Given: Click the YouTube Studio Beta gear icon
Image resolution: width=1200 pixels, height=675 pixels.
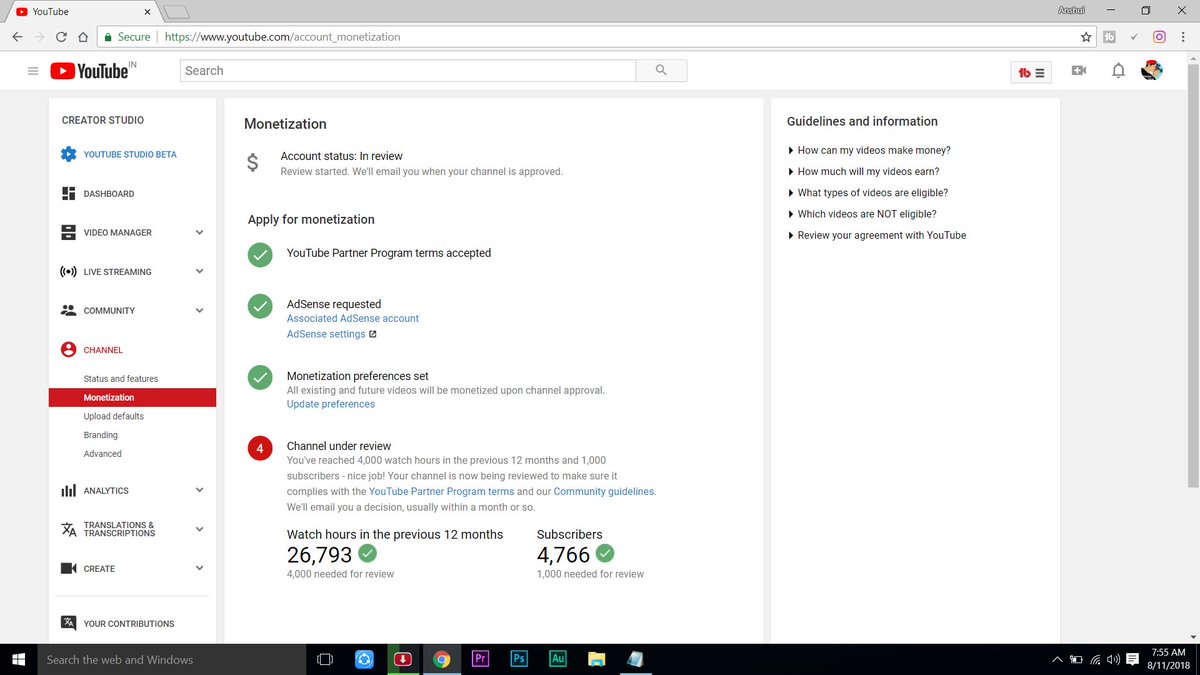Looking at the screenshot, I should pos(68,154).
